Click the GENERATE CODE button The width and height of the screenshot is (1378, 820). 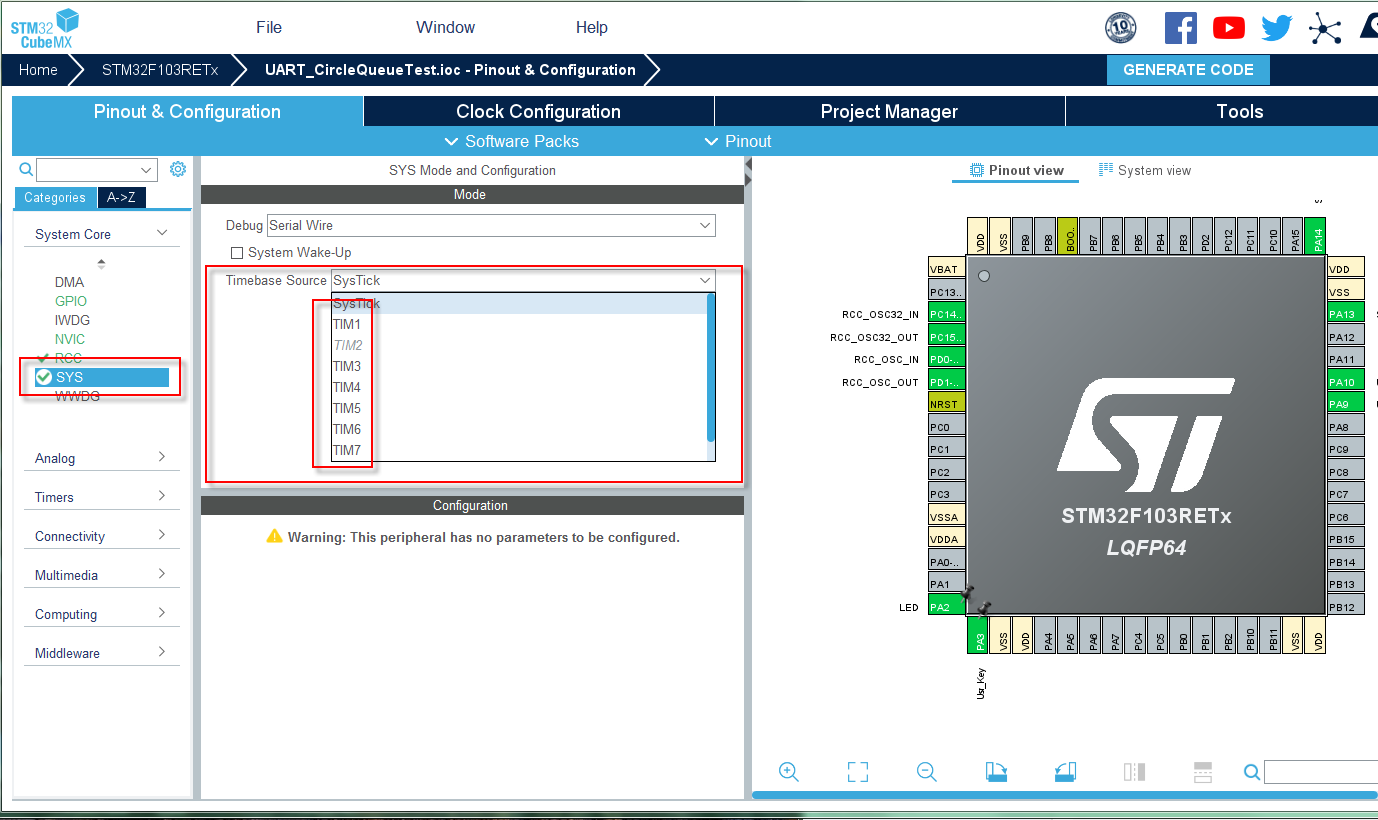(x=1188, y=70)
